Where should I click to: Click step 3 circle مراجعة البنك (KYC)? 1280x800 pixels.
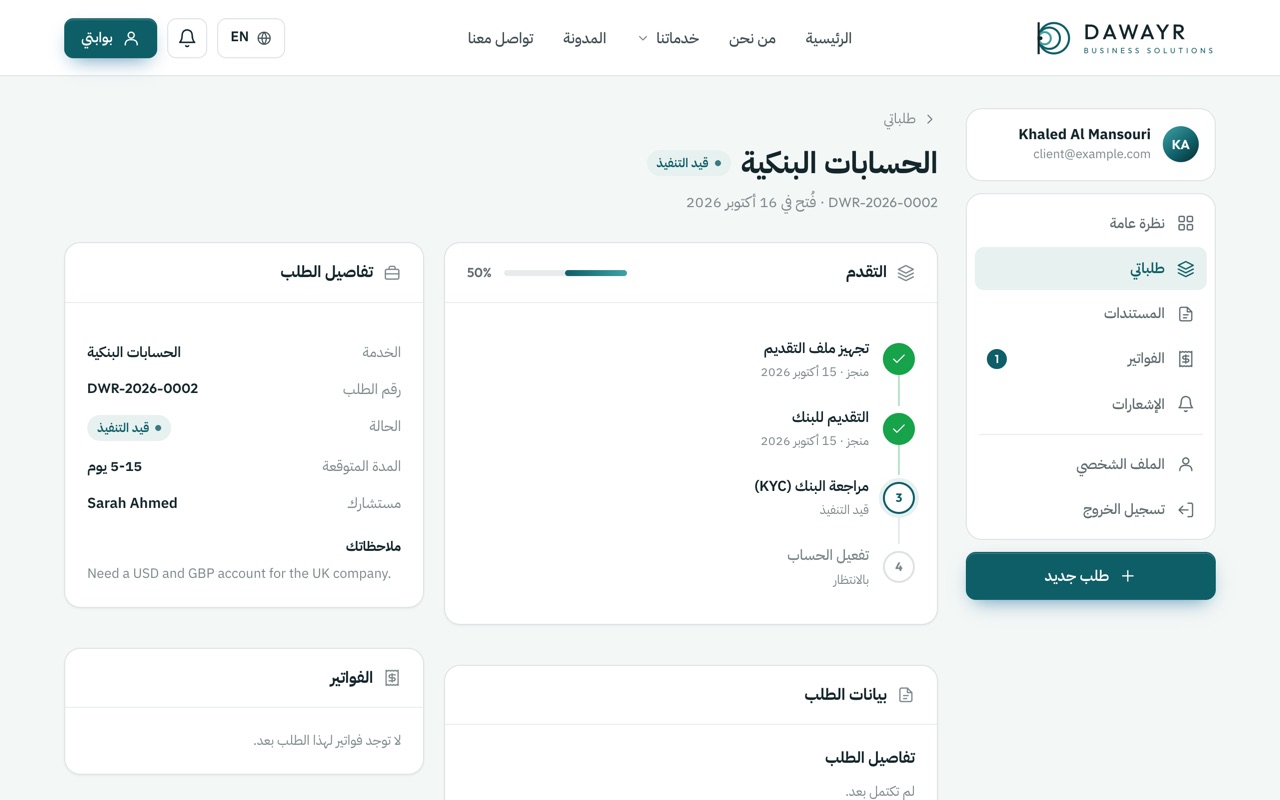pyautogui.click(x=899, y=497)
